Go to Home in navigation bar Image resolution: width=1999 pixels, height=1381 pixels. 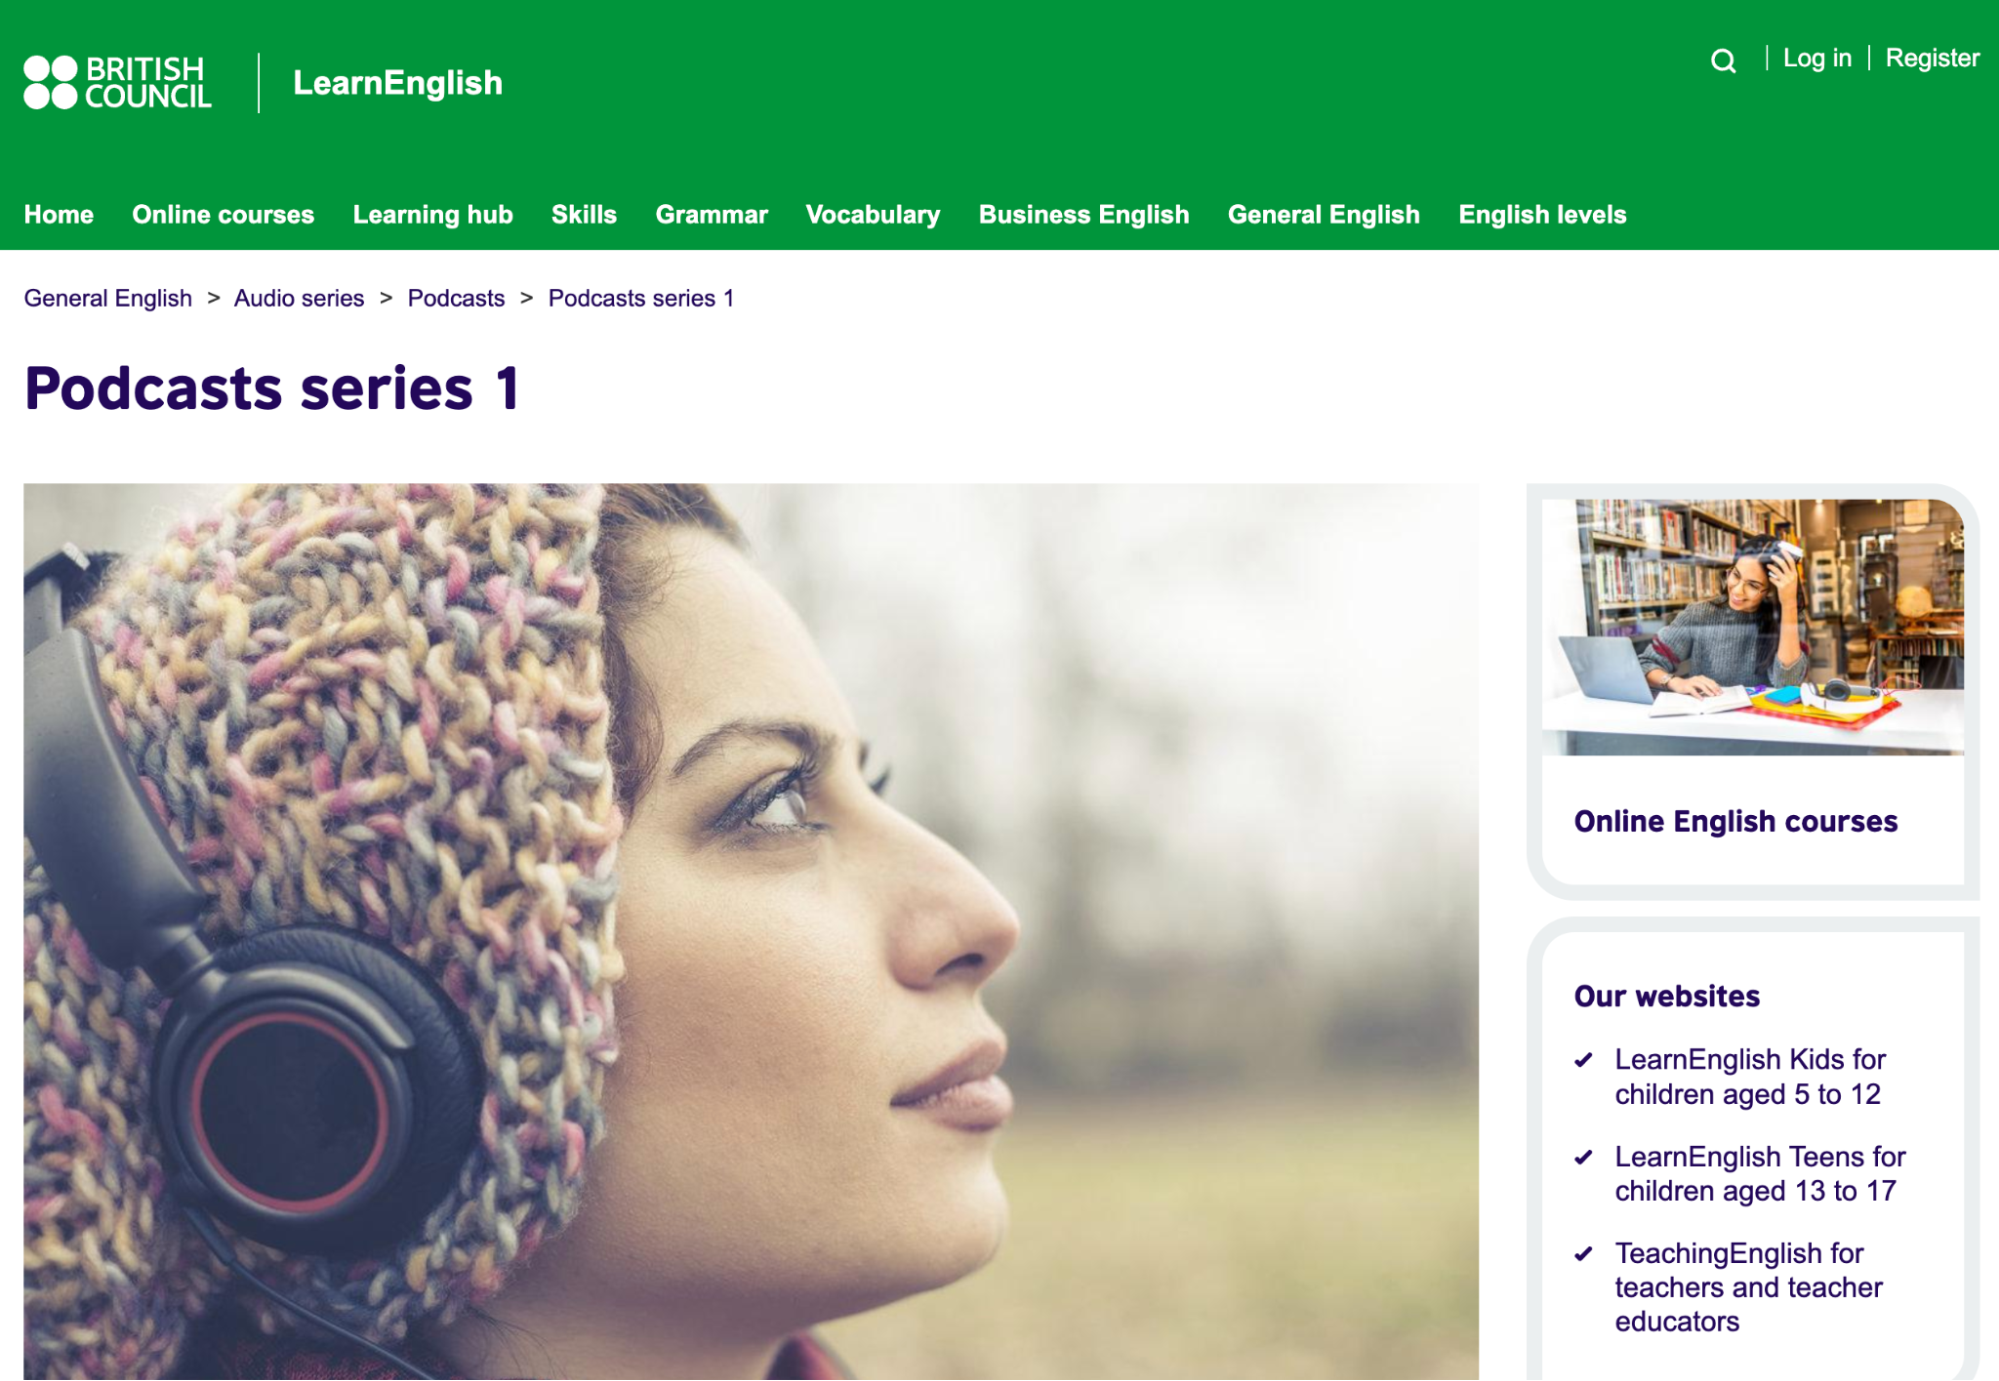[x=59, y=215]
